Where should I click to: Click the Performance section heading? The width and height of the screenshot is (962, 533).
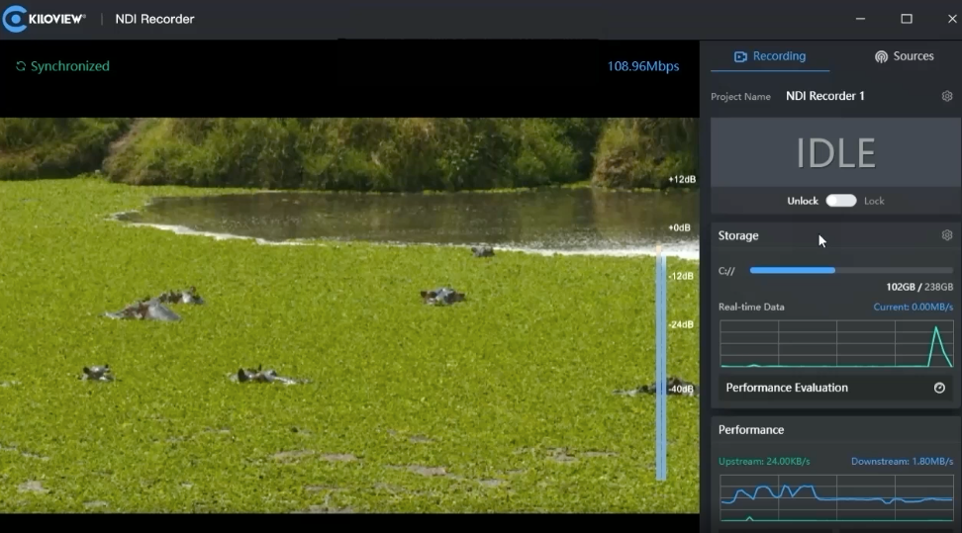[751, 430]
